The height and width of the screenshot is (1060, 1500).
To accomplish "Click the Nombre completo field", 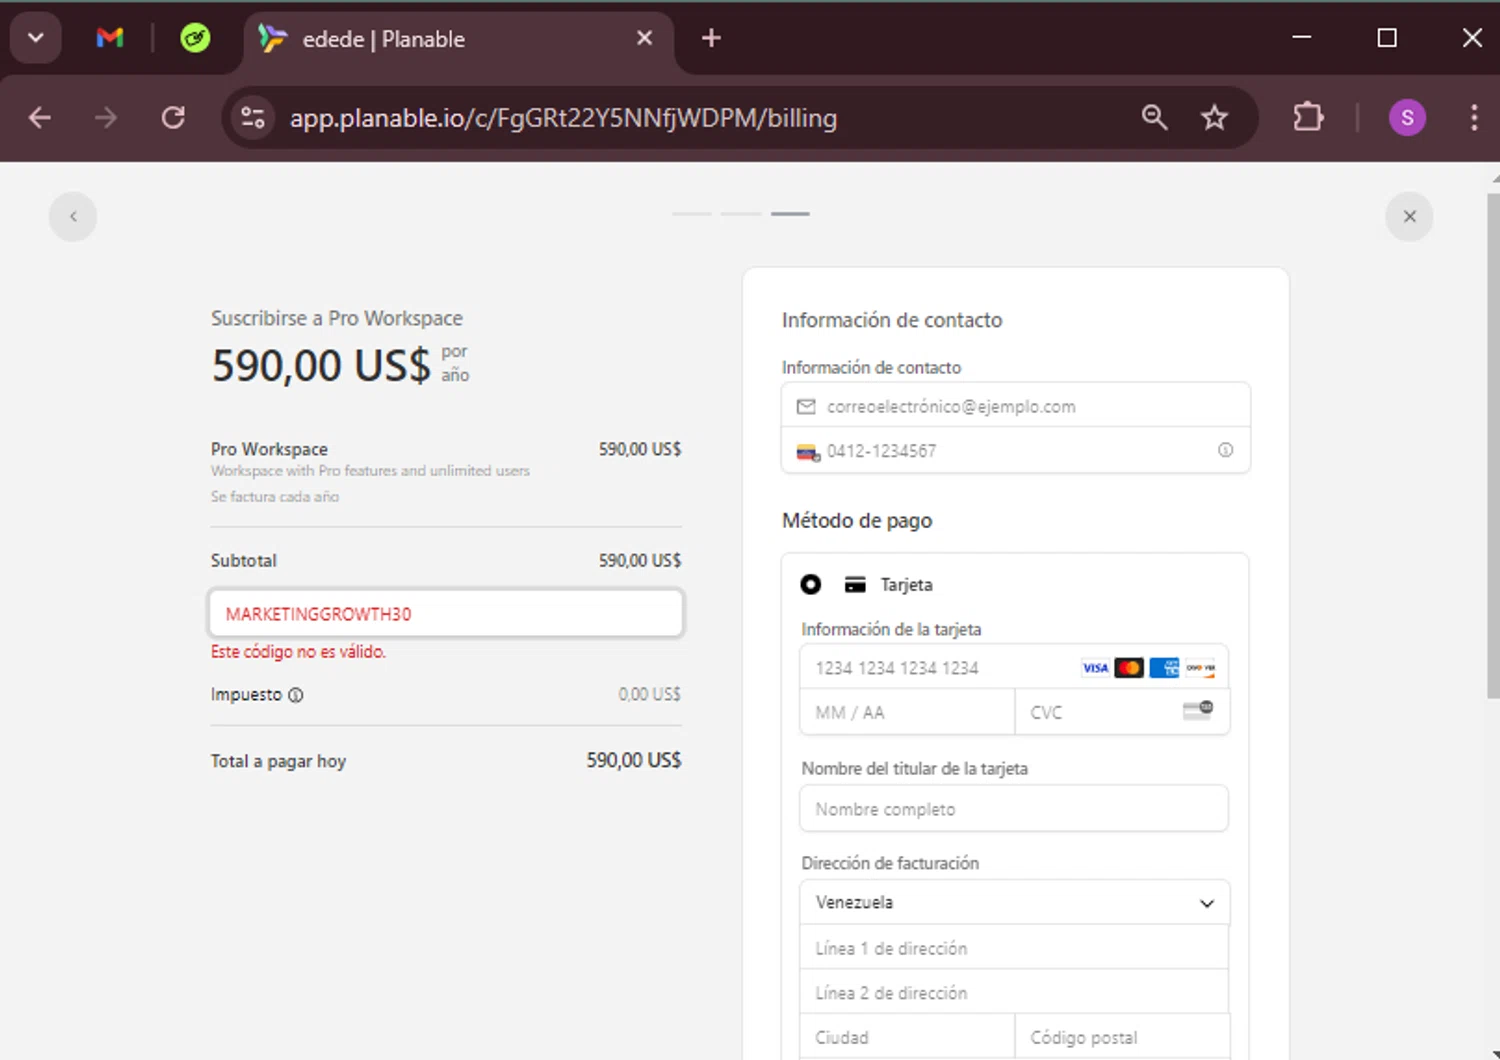I will pos(1014,808).
